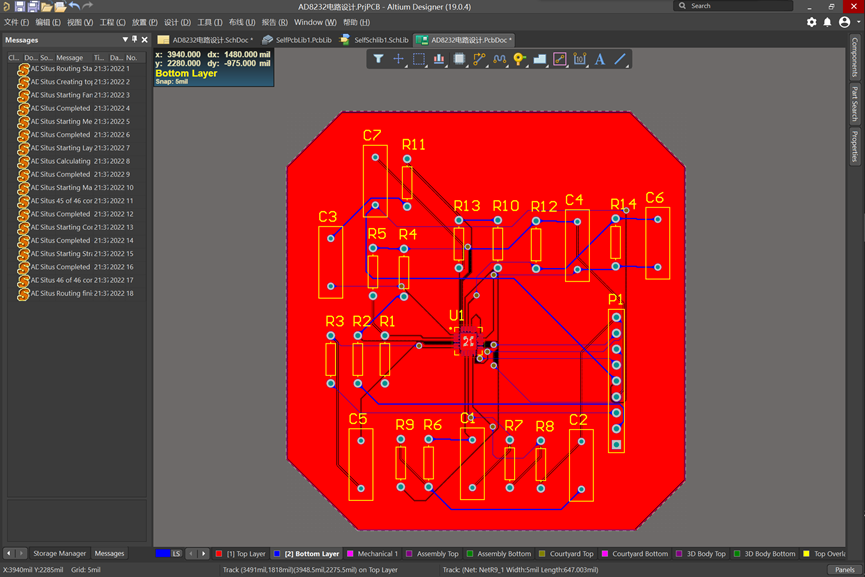Choose the Place Component chip icon
Image resolution: width=865 pixels, height=577 pixels.
[459, 59]
